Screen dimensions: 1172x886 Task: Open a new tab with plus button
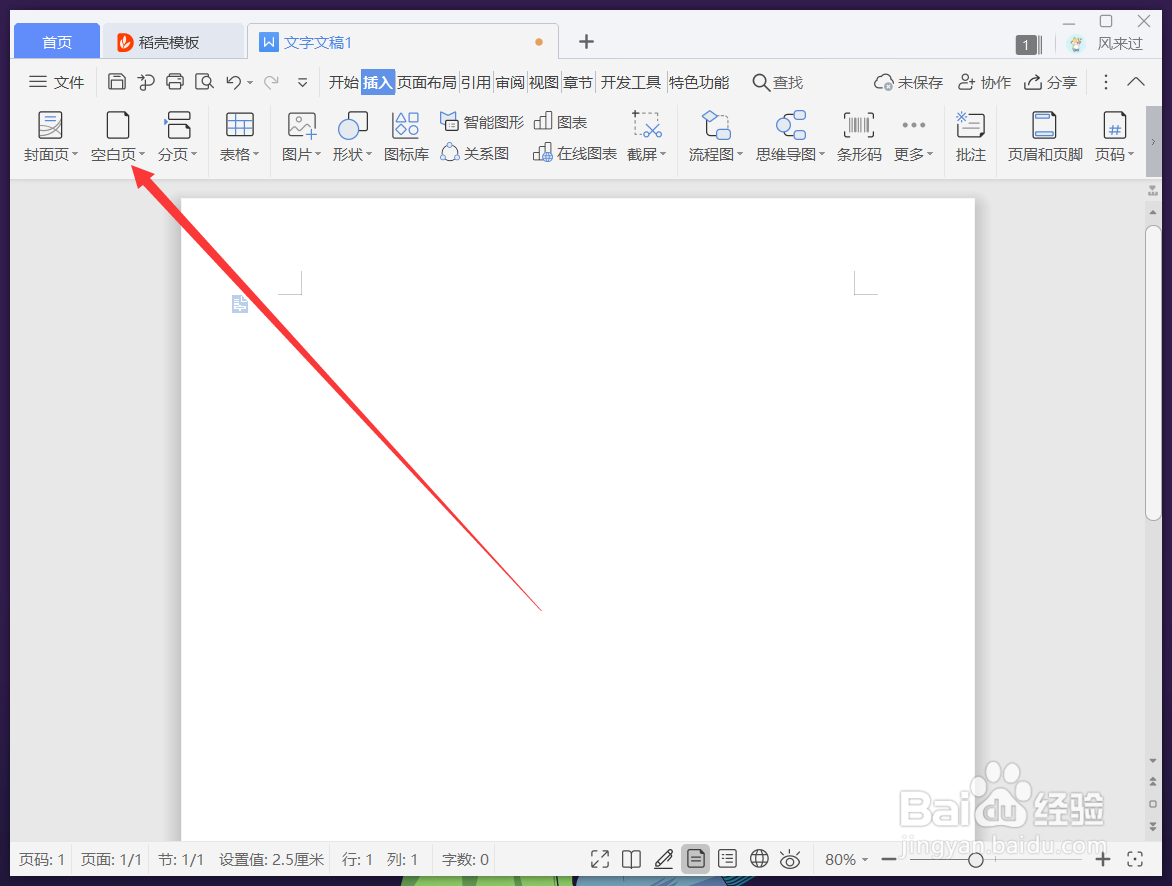(x=586, y=42)
